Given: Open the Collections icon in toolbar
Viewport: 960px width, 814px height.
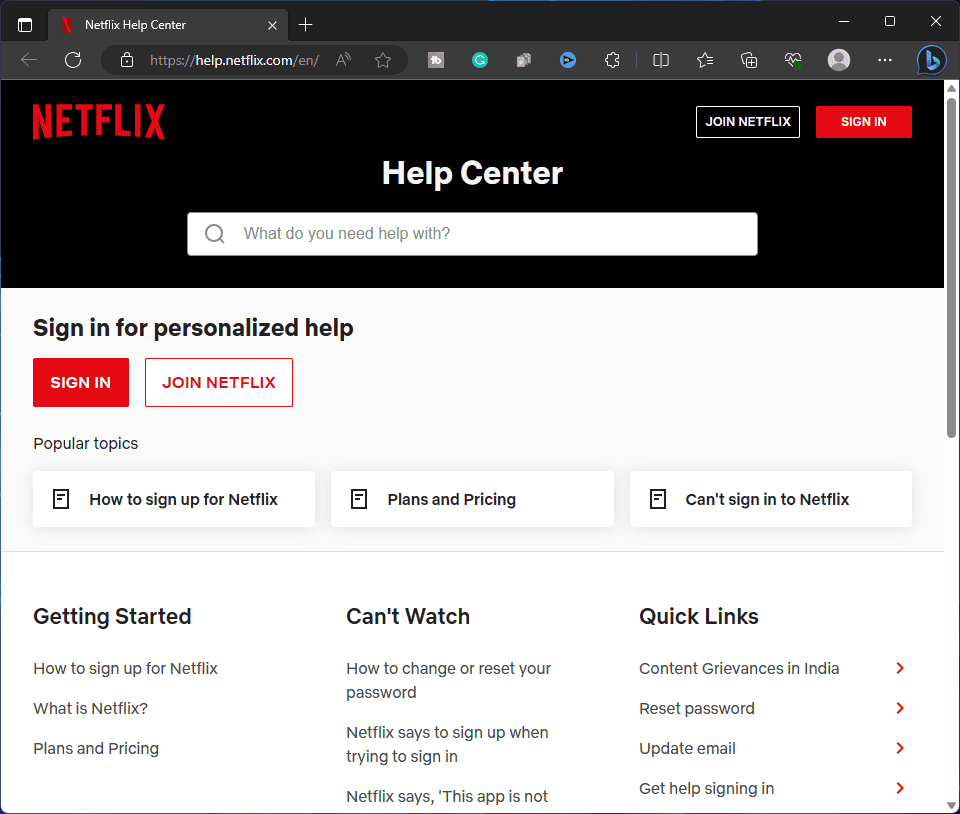Looking at the screenshot, I should pos(749,60).
